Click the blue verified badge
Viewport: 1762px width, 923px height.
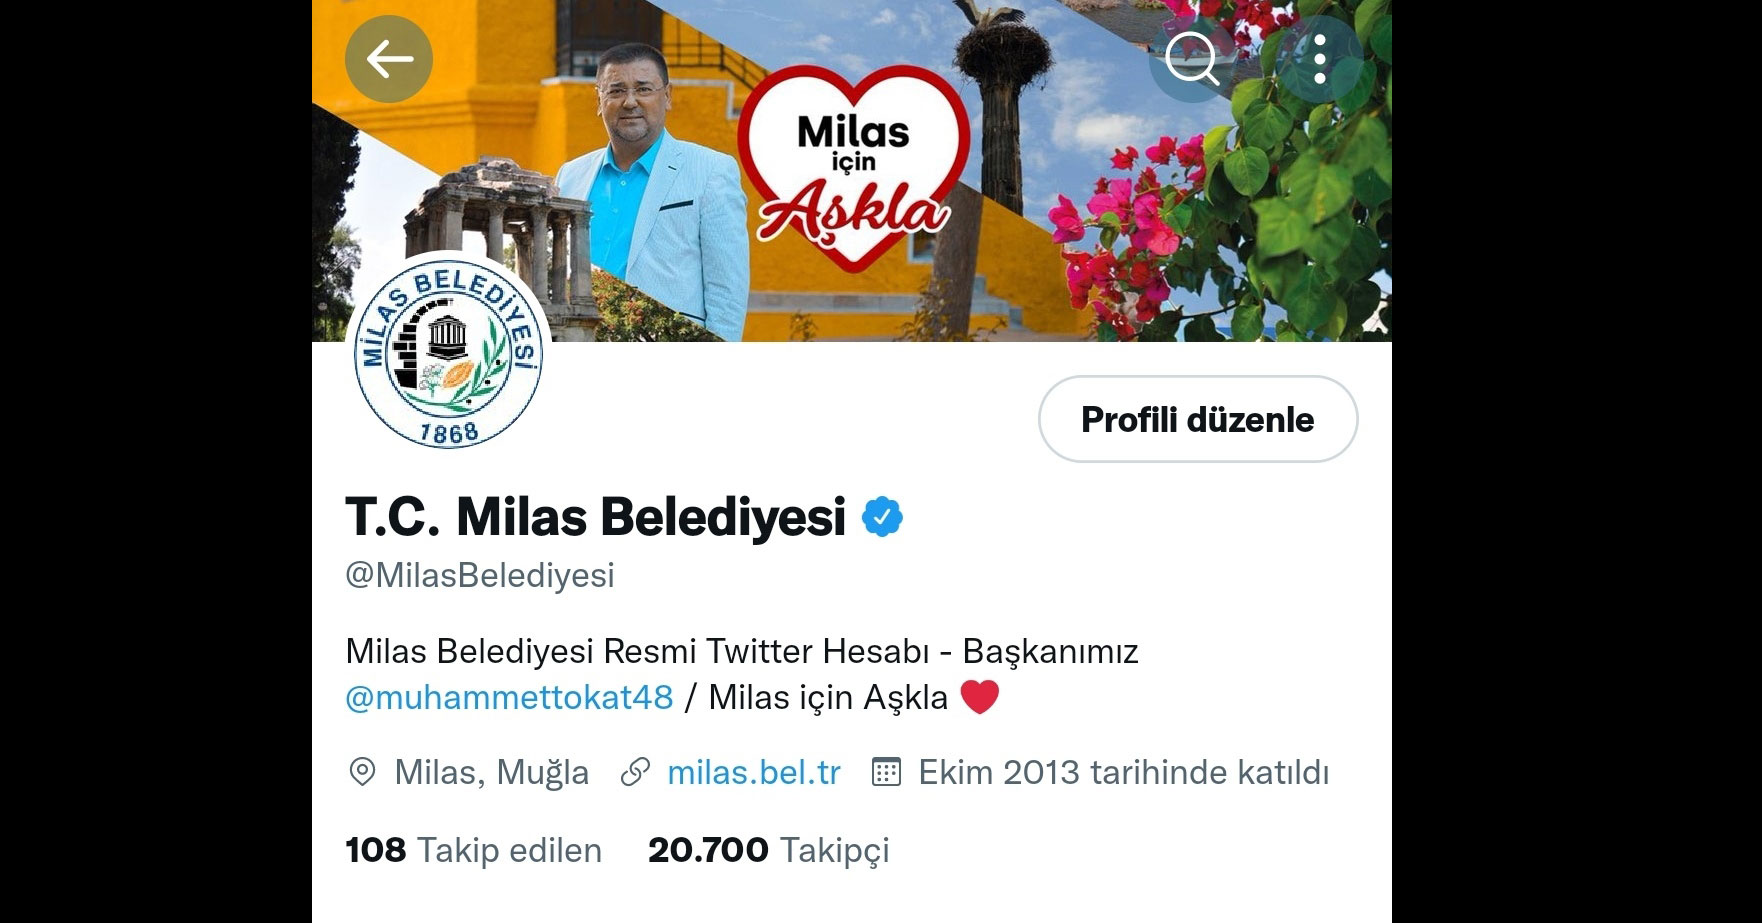point(883,517)
